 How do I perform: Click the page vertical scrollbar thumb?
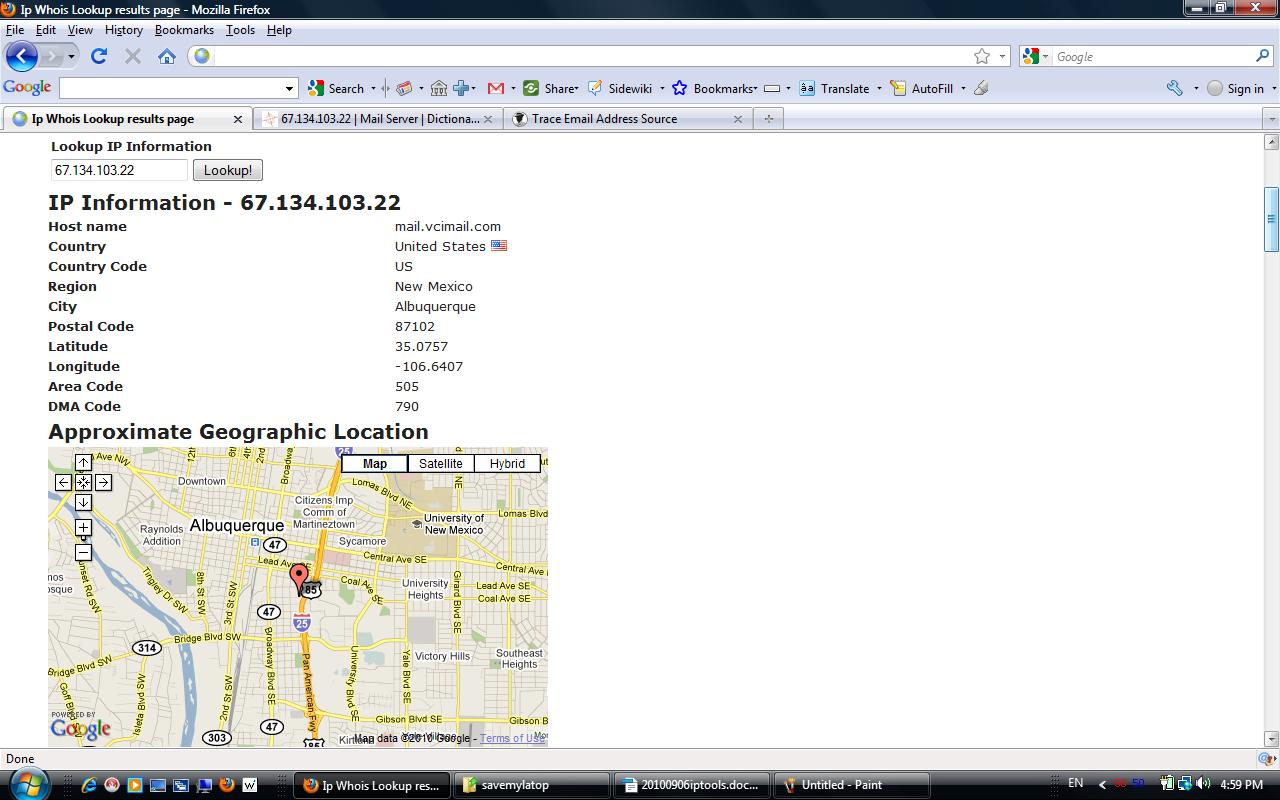[1272, 219]
